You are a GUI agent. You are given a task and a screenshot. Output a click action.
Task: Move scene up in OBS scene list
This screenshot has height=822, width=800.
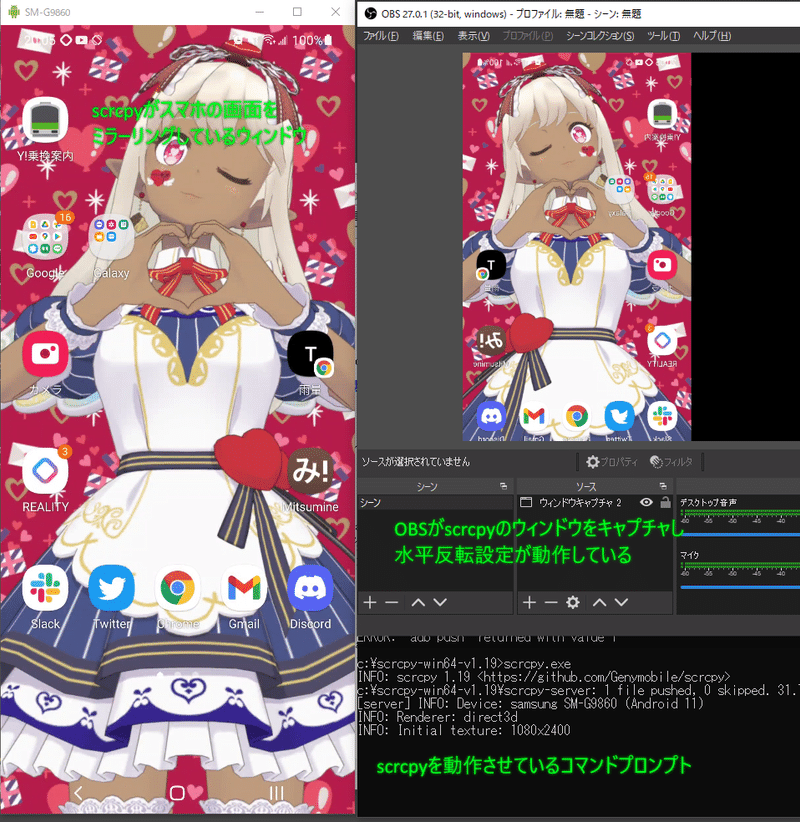[418, 602]
